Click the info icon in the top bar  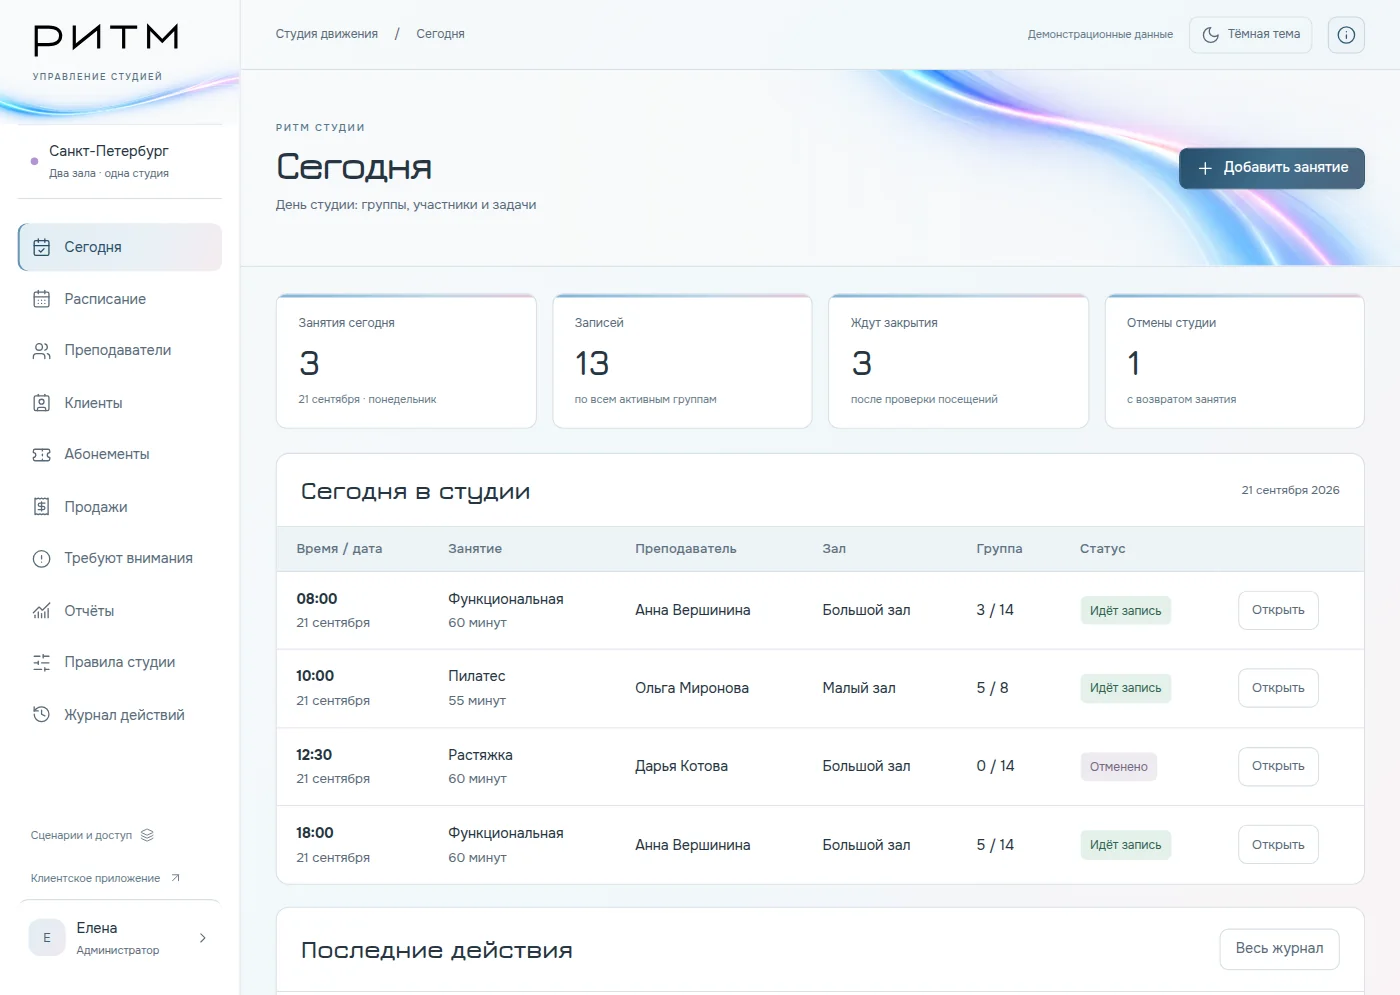[x=1346, y=35]
